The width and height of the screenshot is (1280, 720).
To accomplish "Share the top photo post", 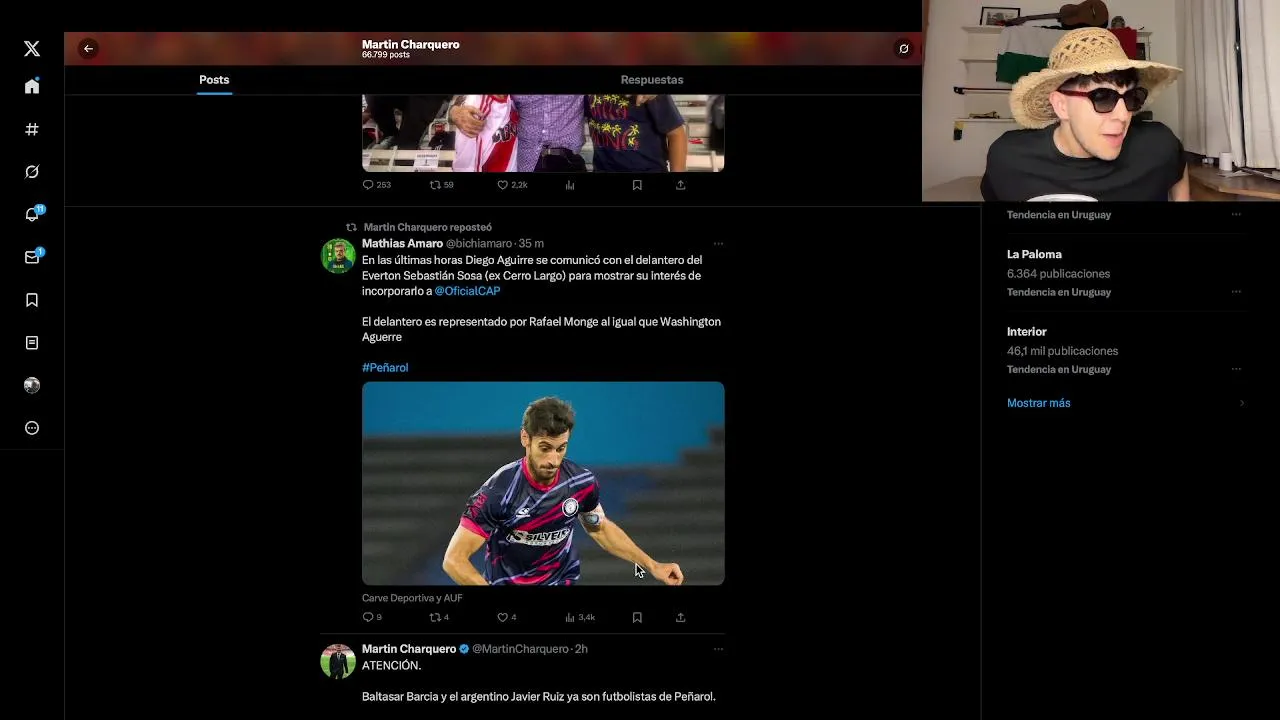I will (x=680, y=185).
